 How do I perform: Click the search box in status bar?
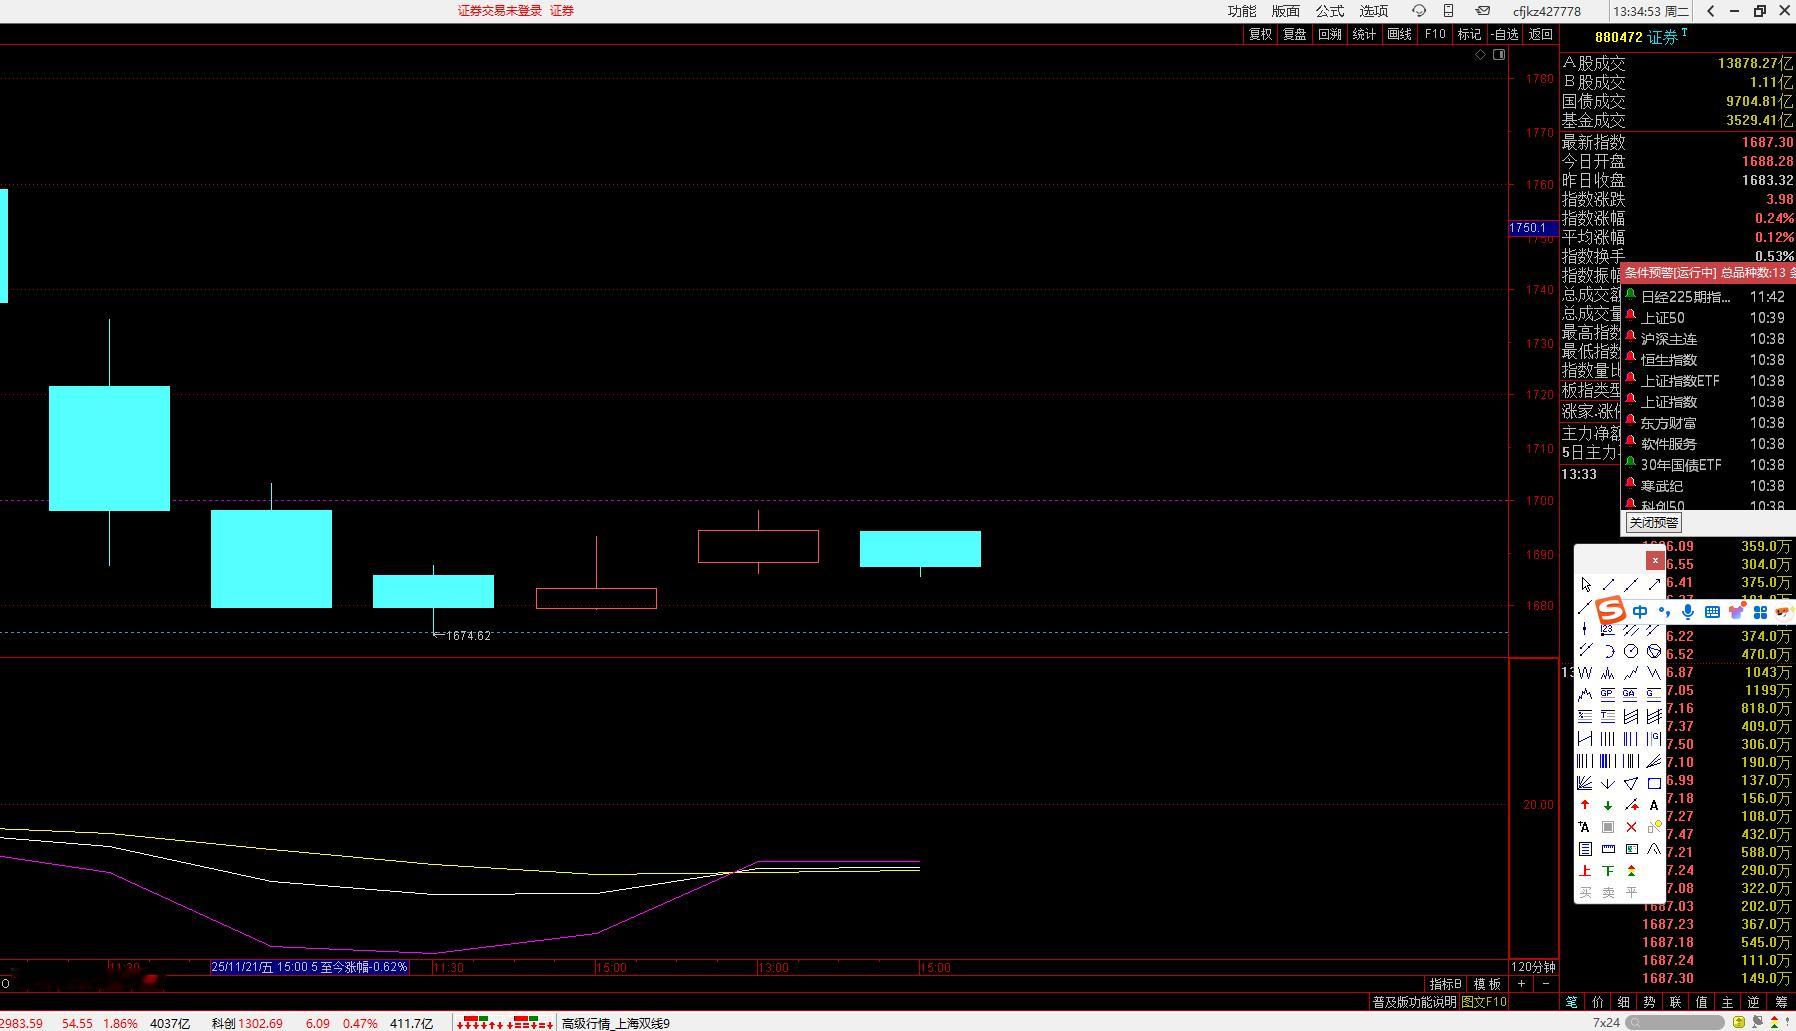tap(1676, 1022)
